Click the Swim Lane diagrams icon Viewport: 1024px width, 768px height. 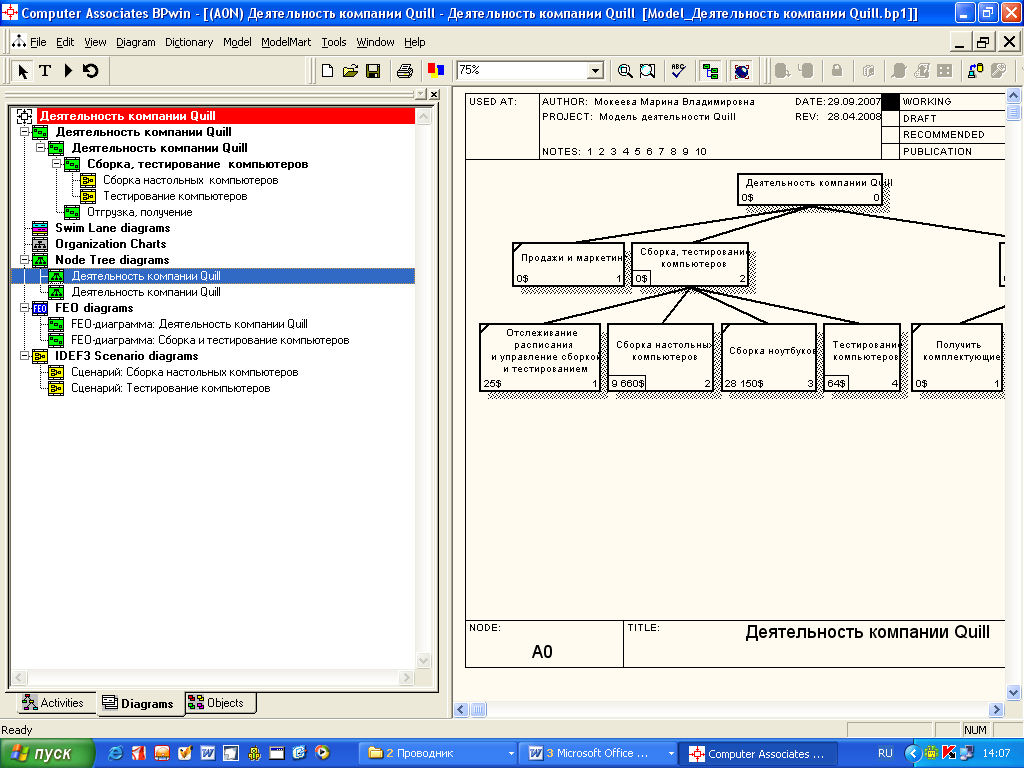(x=40, y=228)
